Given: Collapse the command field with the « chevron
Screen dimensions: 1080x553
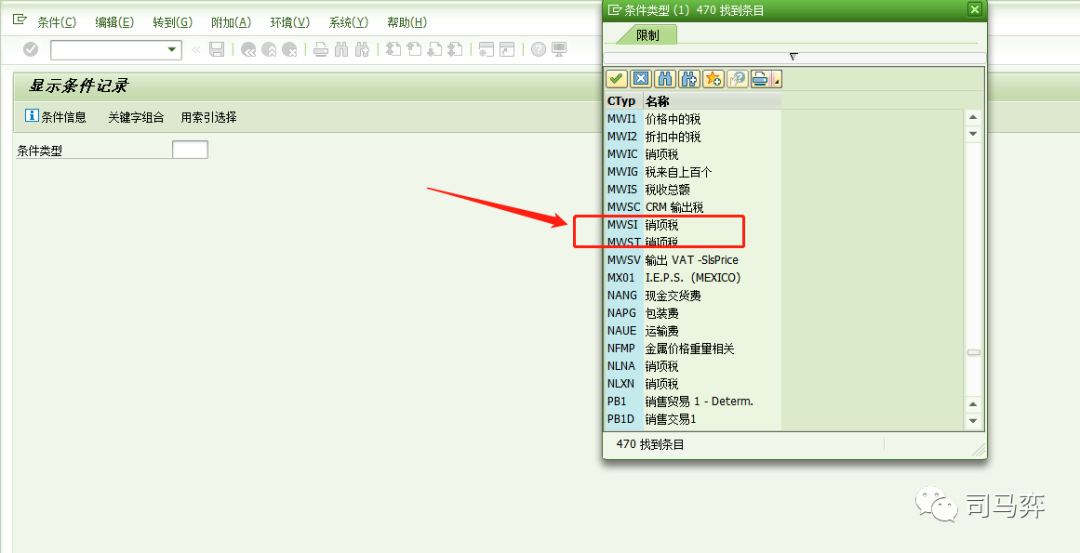Looking at the screenshot, I should (x=196, y=50).
